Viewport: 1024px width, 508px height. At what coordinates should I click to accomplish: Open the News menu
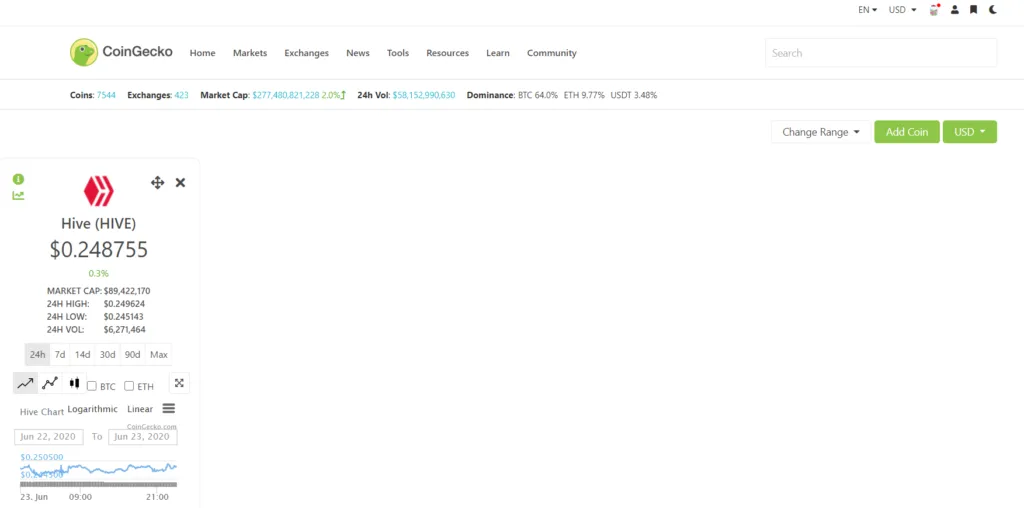358,53
